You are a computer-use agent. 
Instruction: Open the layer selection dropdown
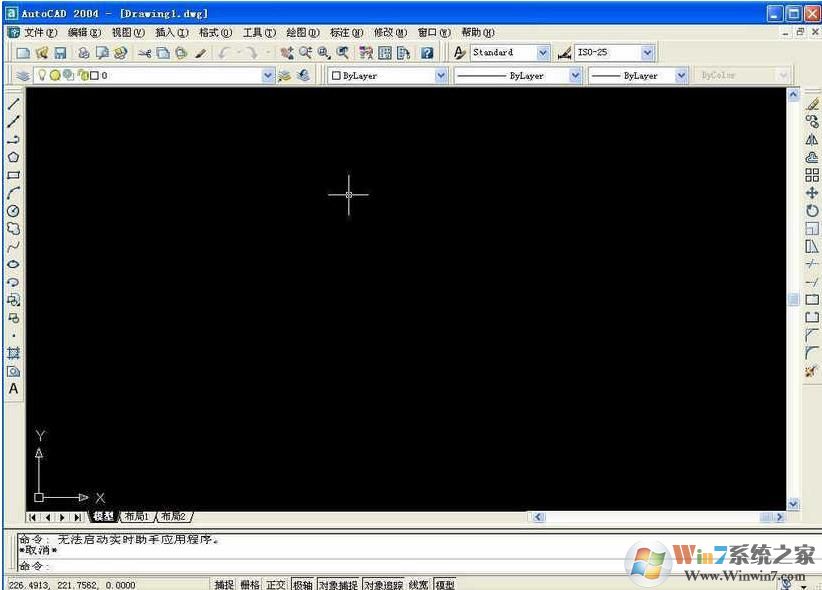pyautogui.click(x=267, y=75)
